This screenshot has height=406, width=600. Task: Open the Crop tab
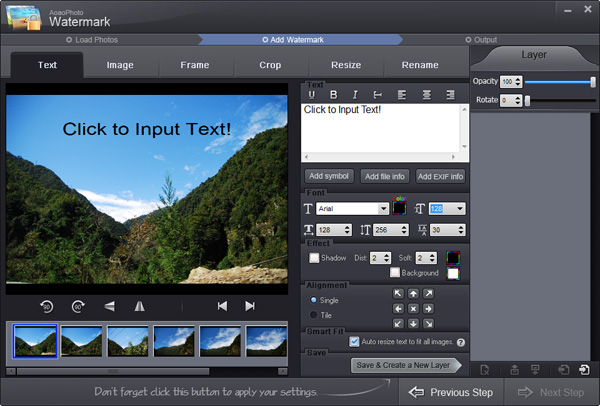pos(270,65)
